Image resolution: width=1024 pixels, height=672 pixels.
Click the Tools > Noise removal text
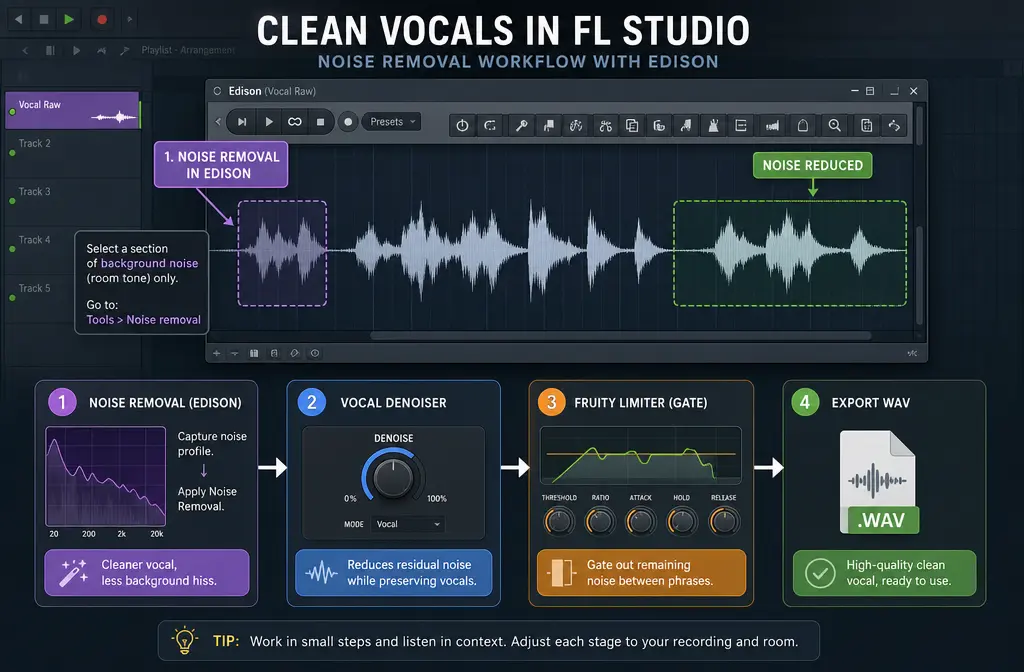[x=144, y=320]
